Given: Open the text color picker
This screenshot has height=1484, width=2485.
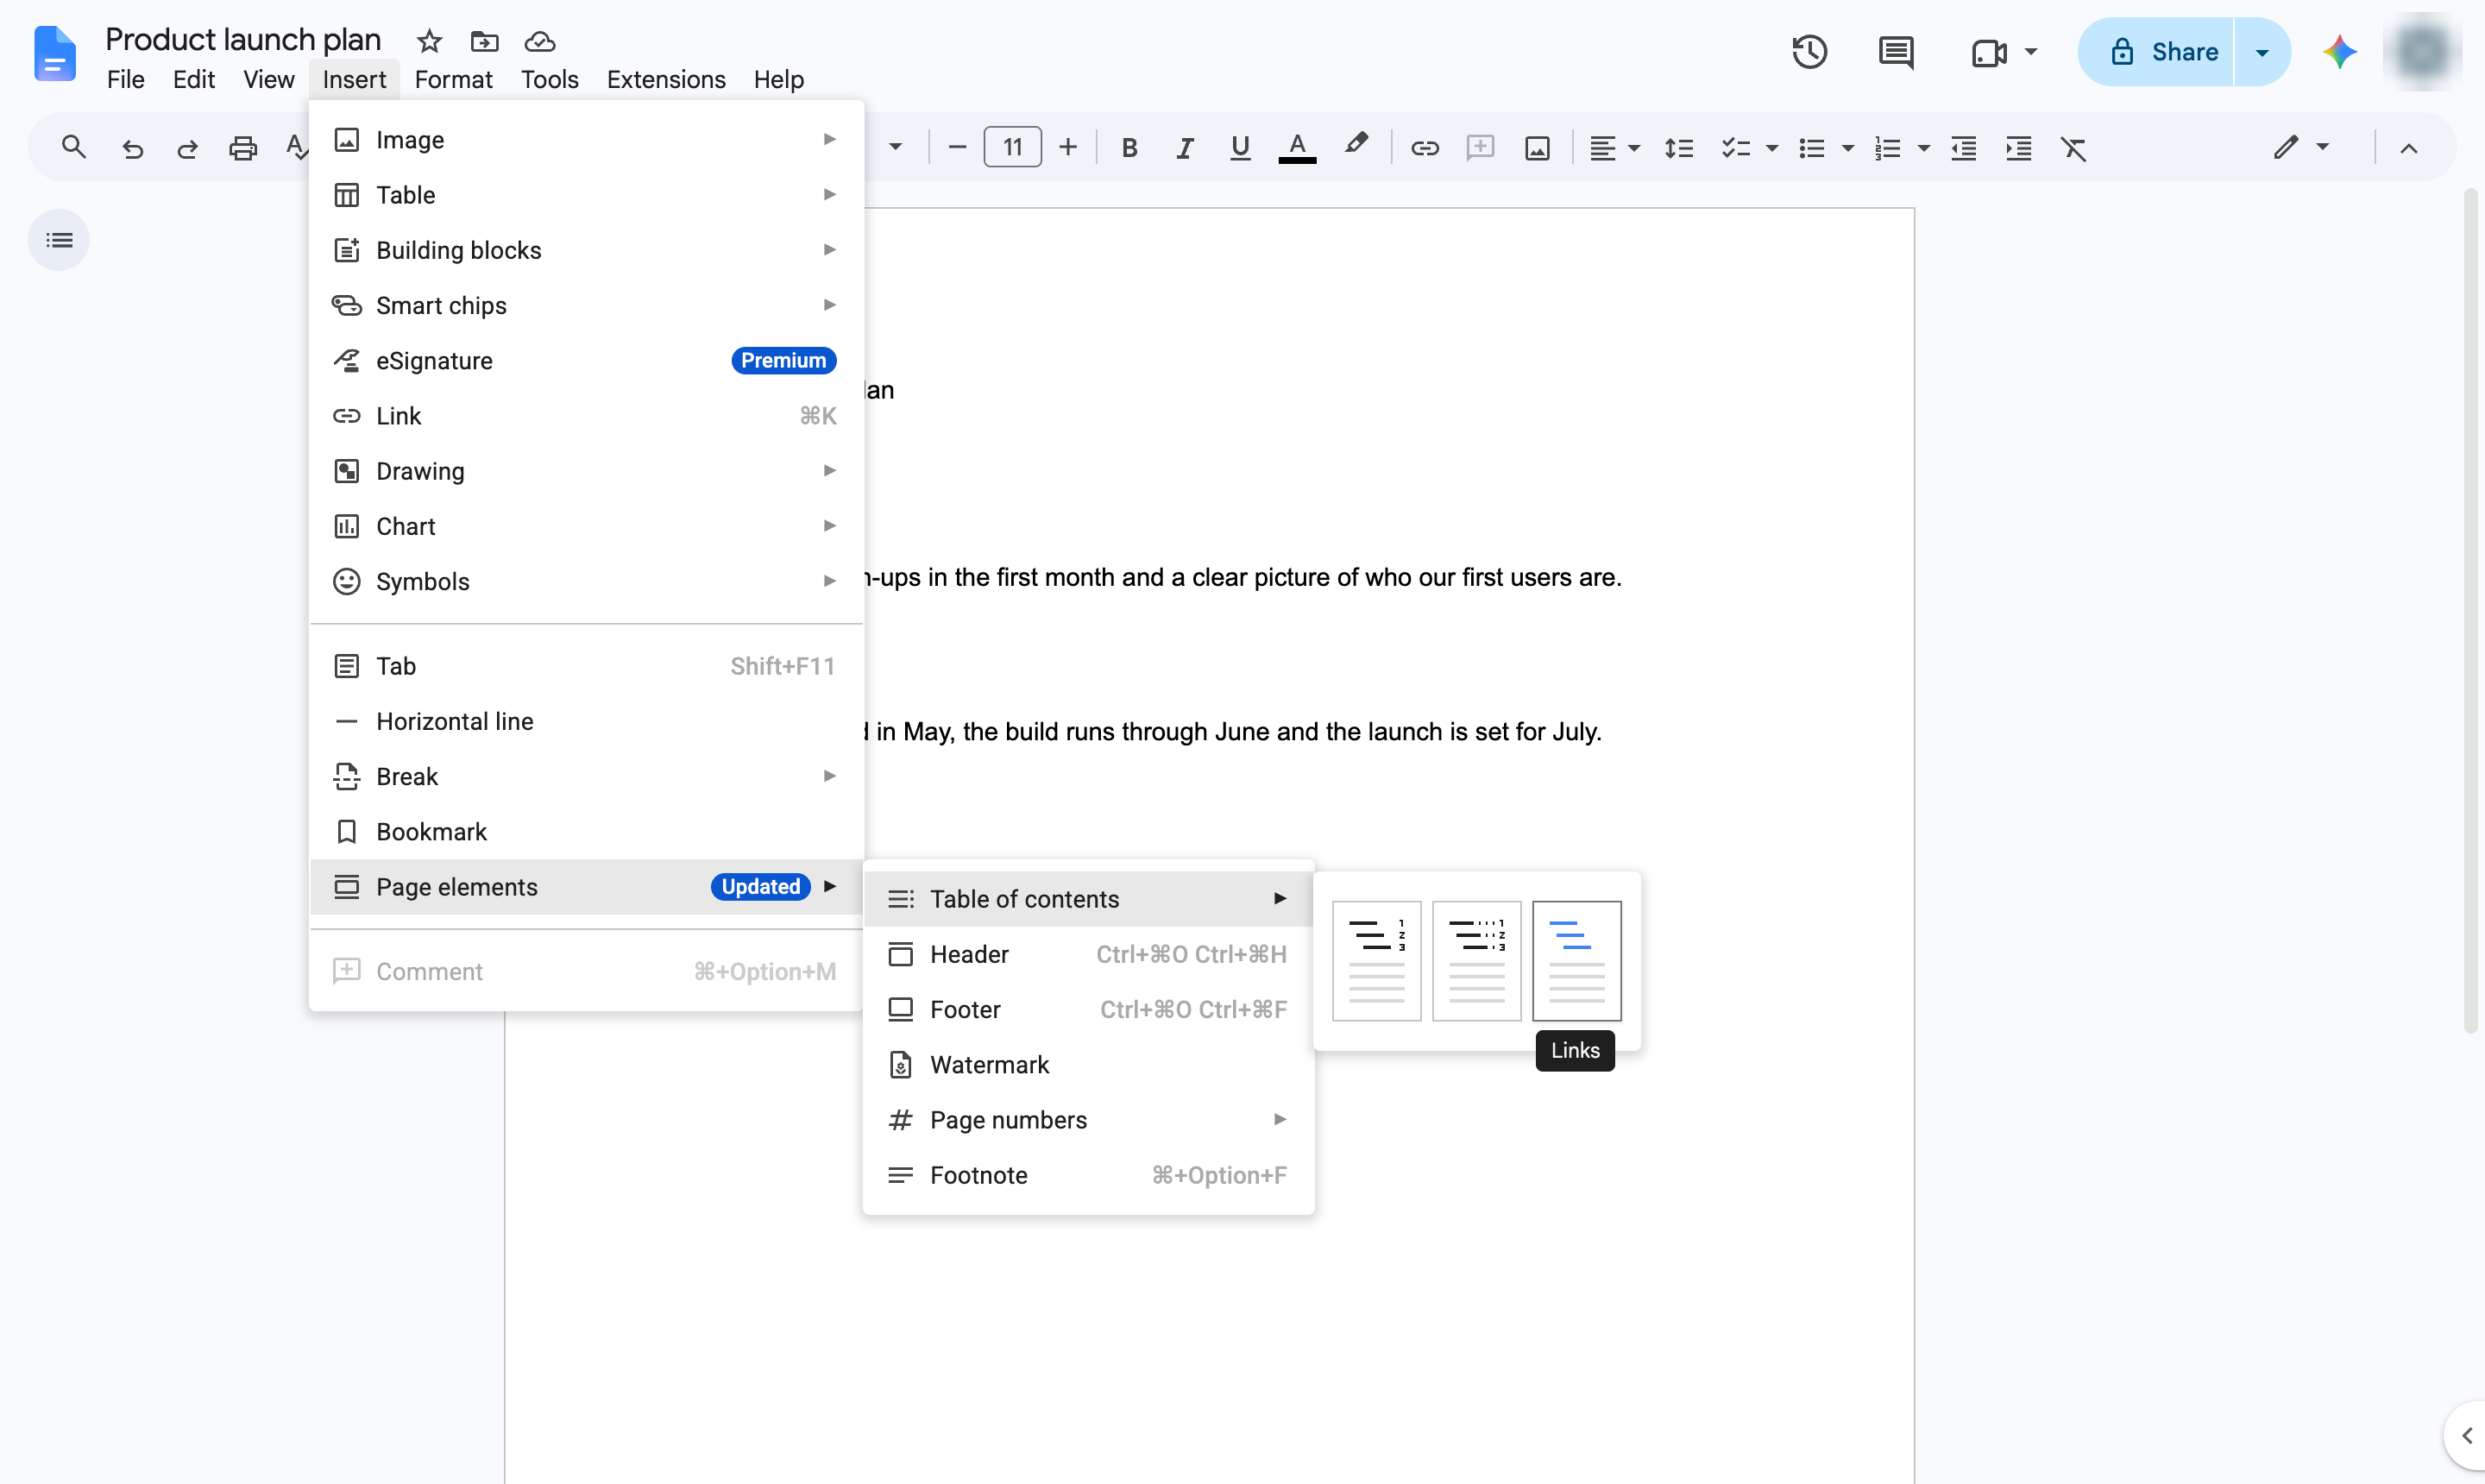Looking at the screenshot, I should coord(1297,148).
